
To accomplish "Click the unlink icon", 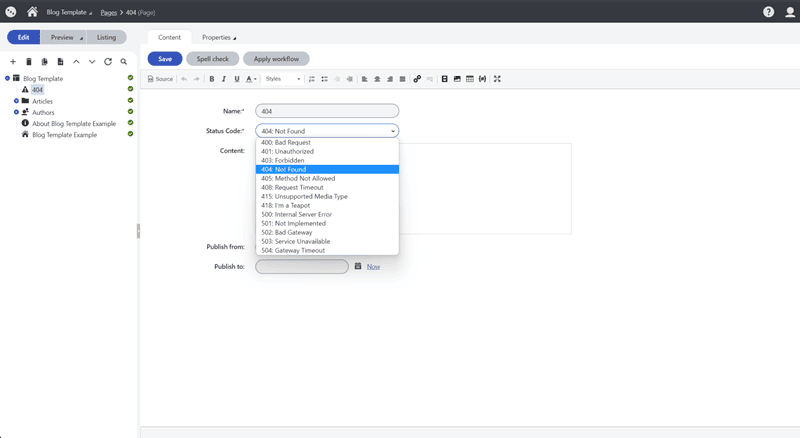I will tap(430, 79).
